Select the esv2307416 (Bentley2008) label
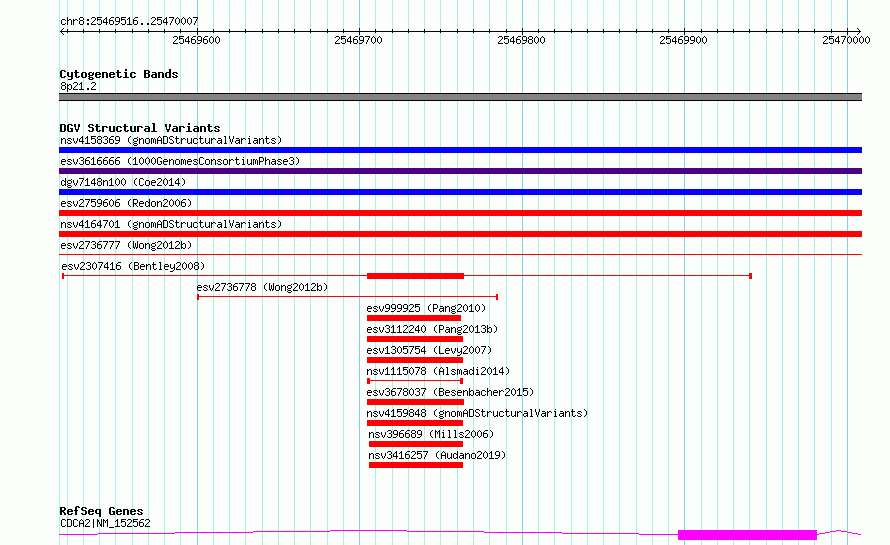890x545 pixels. point(133,266)
